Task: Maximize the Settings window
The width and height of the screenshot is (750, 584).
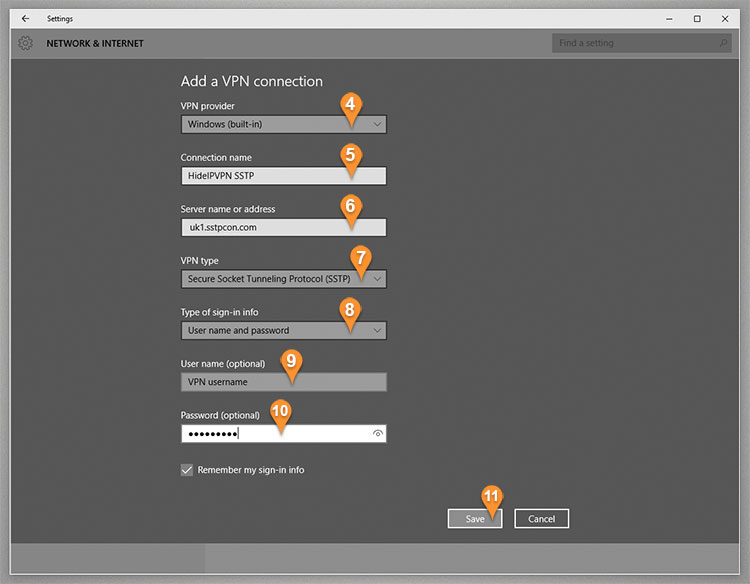Action: [697, 18]
